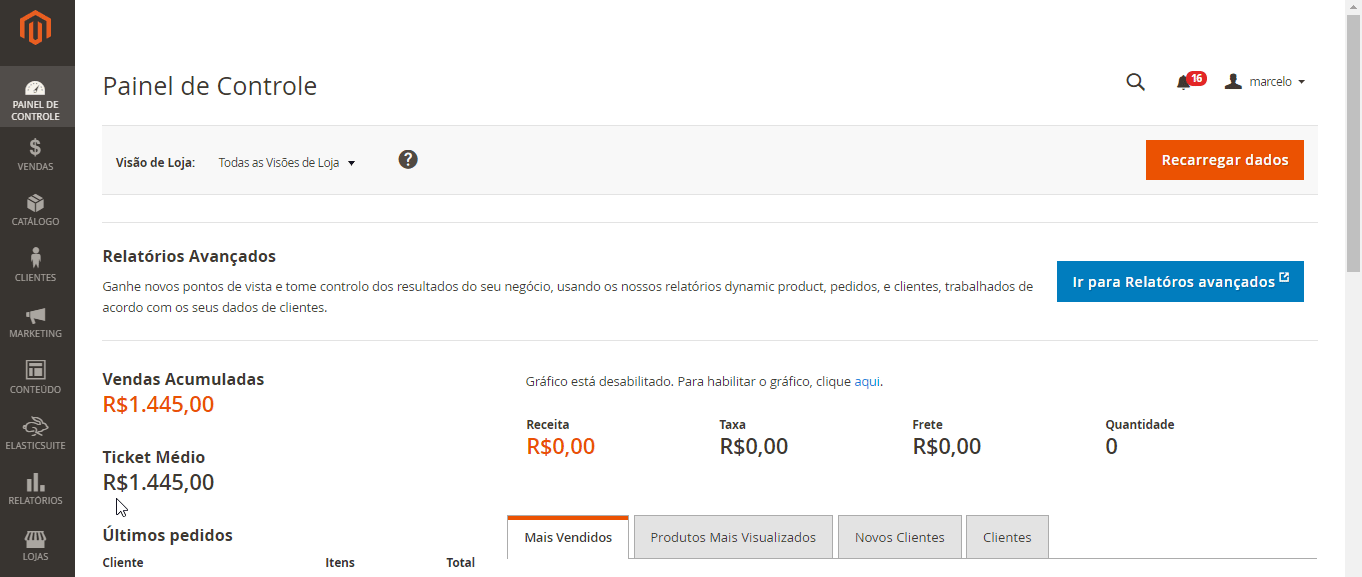This screenshot has height=577, width=1362.
Task: Switch to the Novos Clientes tab
Action: 900,537
